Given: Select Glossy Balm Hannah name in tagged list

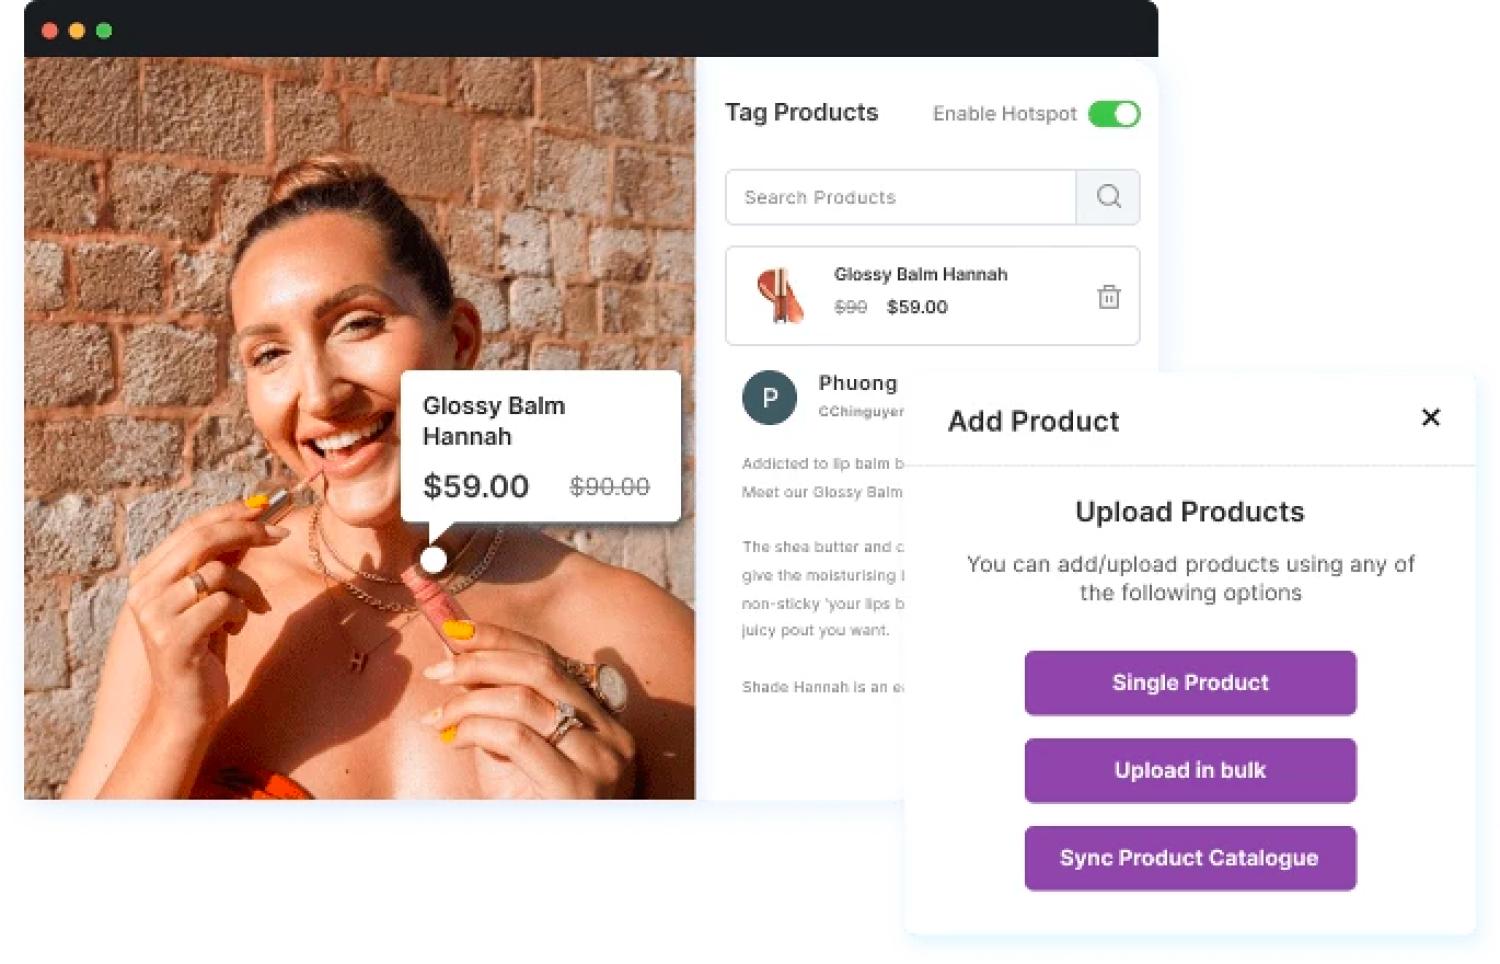Looking at the screenshot, I should [x=920, y=274].
